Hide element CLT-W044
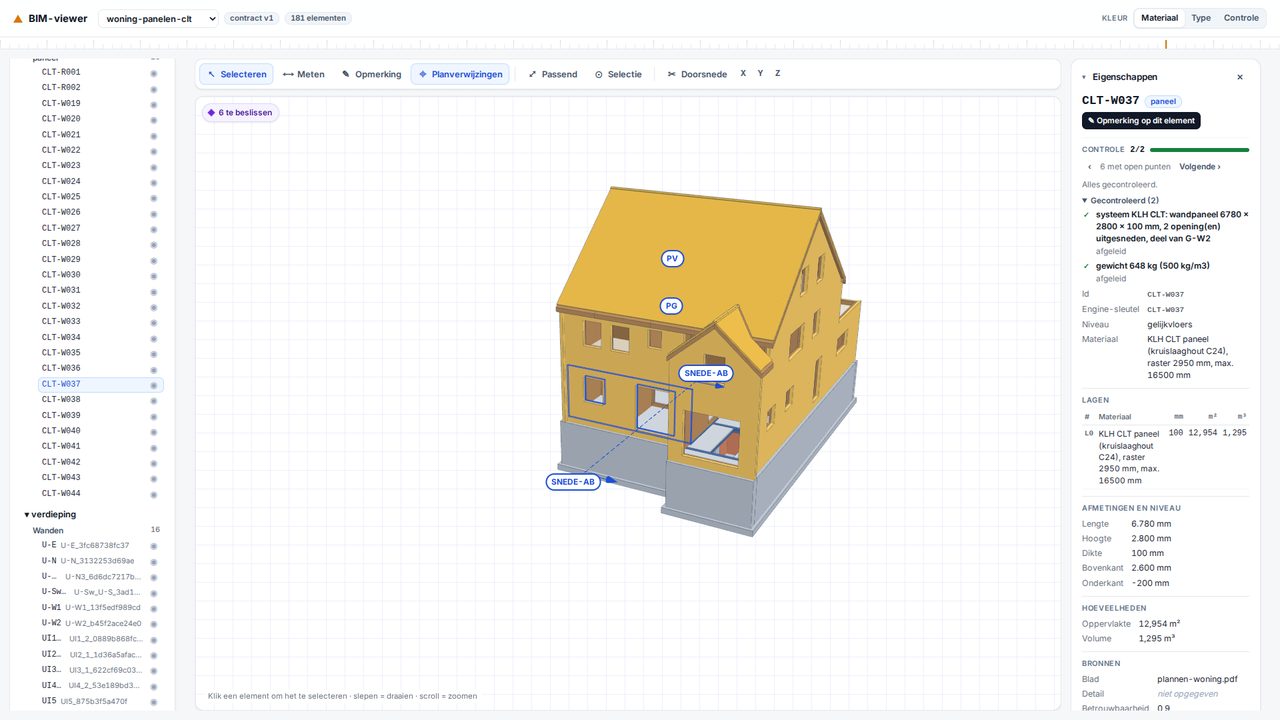 pos(154,494)
